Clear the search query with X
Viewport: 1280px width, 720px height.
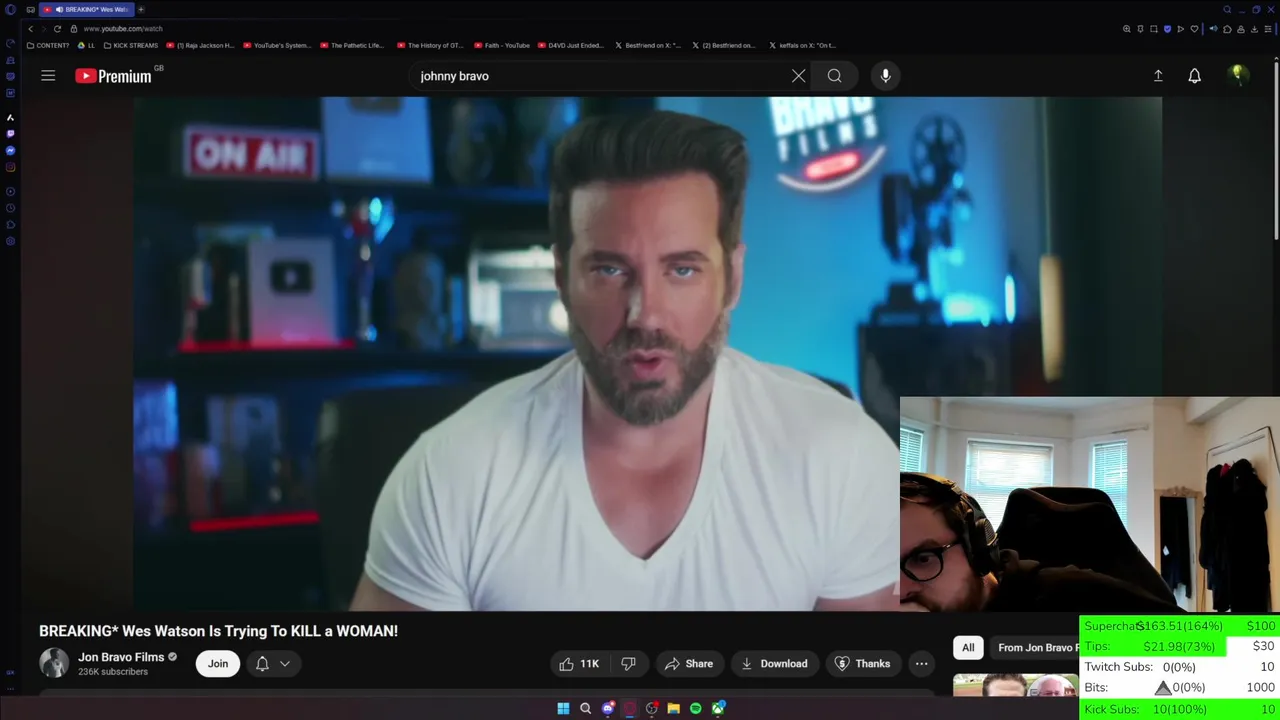point(798,76)
